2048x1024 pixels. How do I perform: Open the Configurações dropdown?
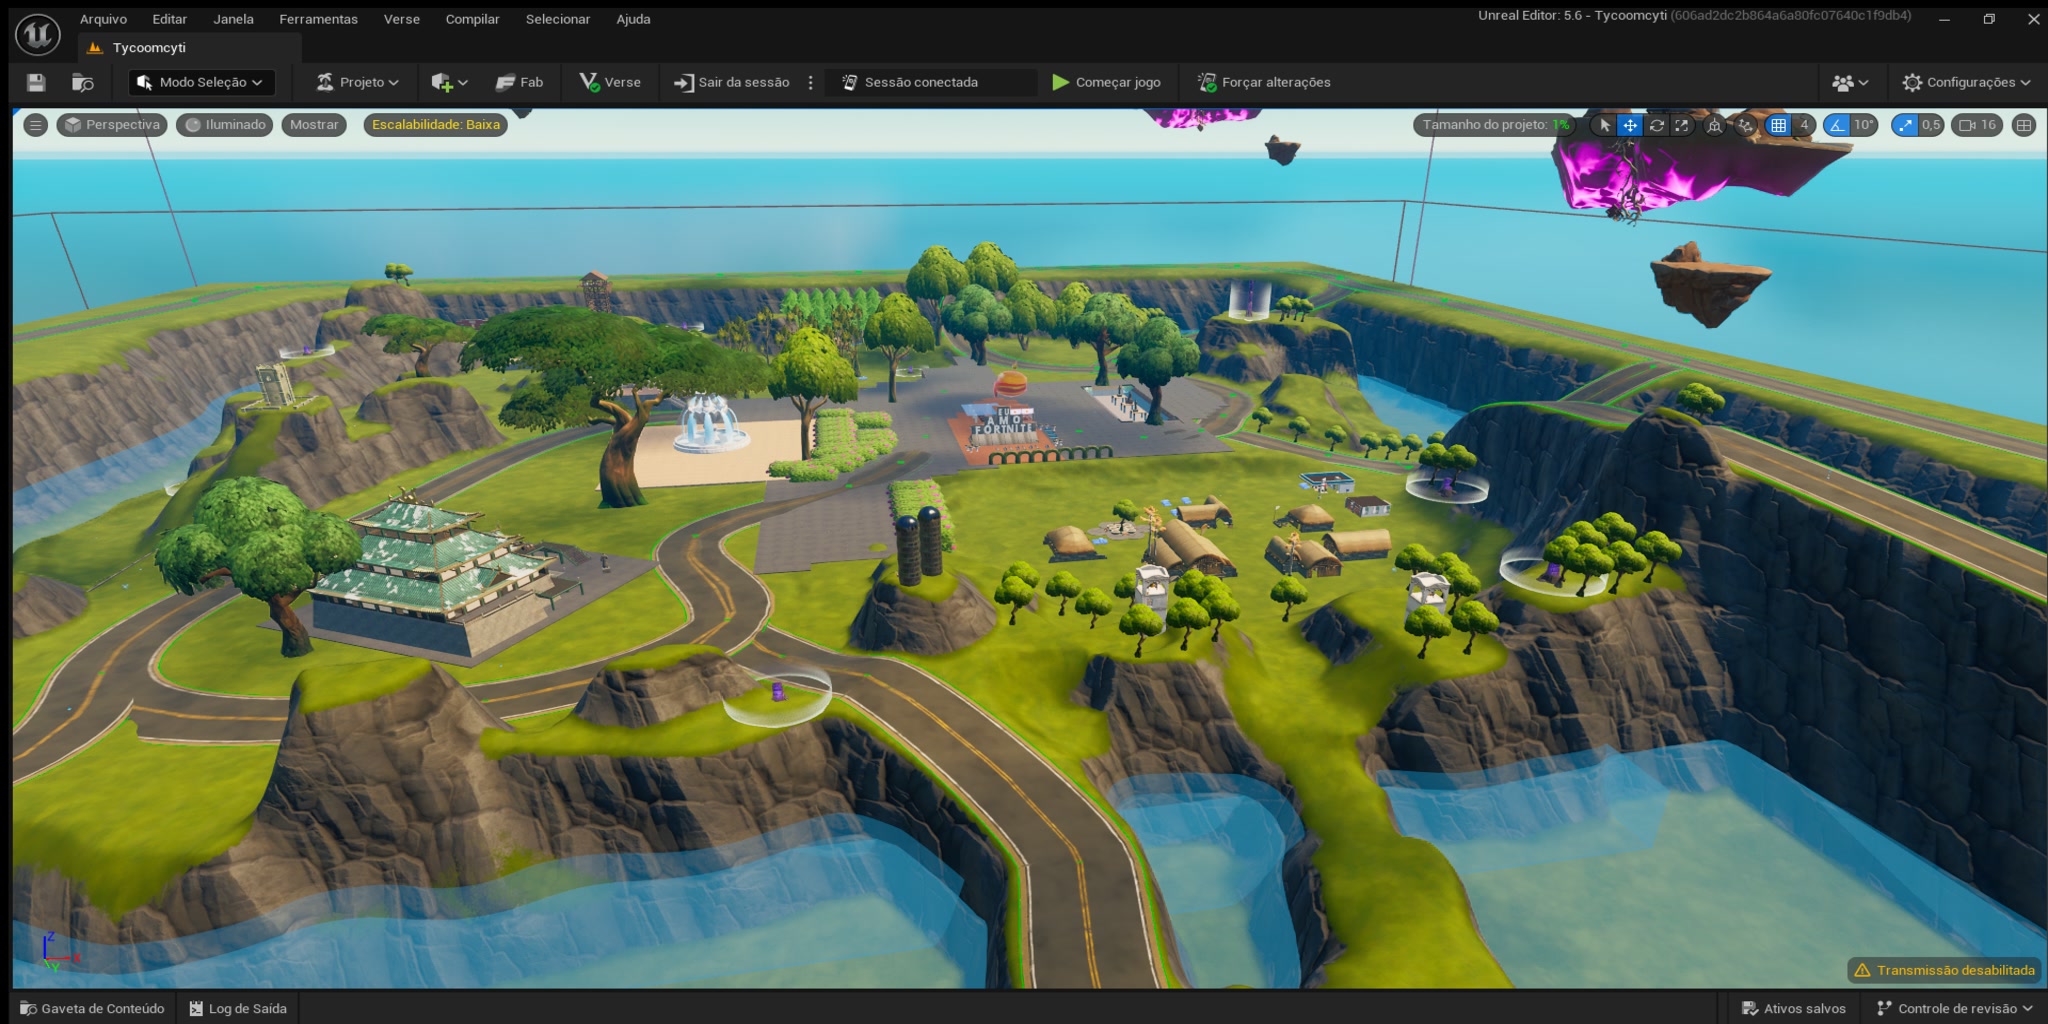point(1966,82)
